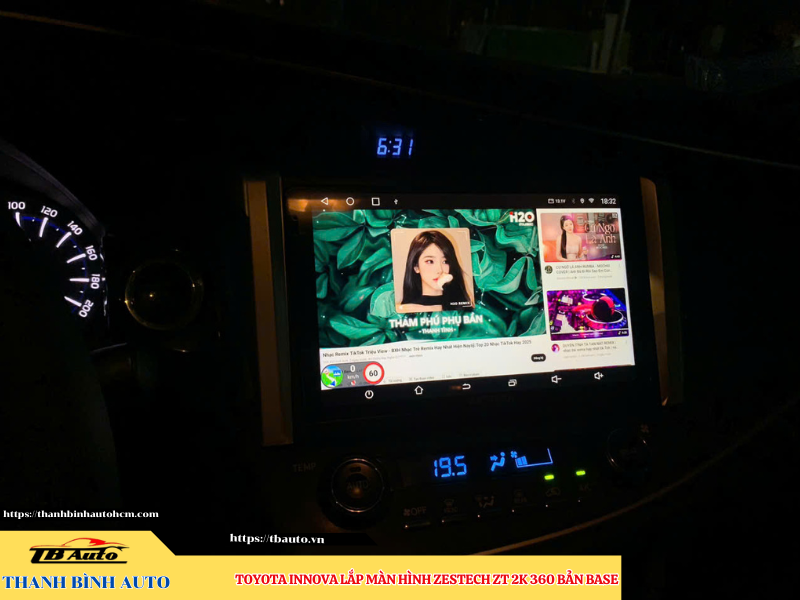Open the overlapping-windows icon on bottom bar

(512, 383)
